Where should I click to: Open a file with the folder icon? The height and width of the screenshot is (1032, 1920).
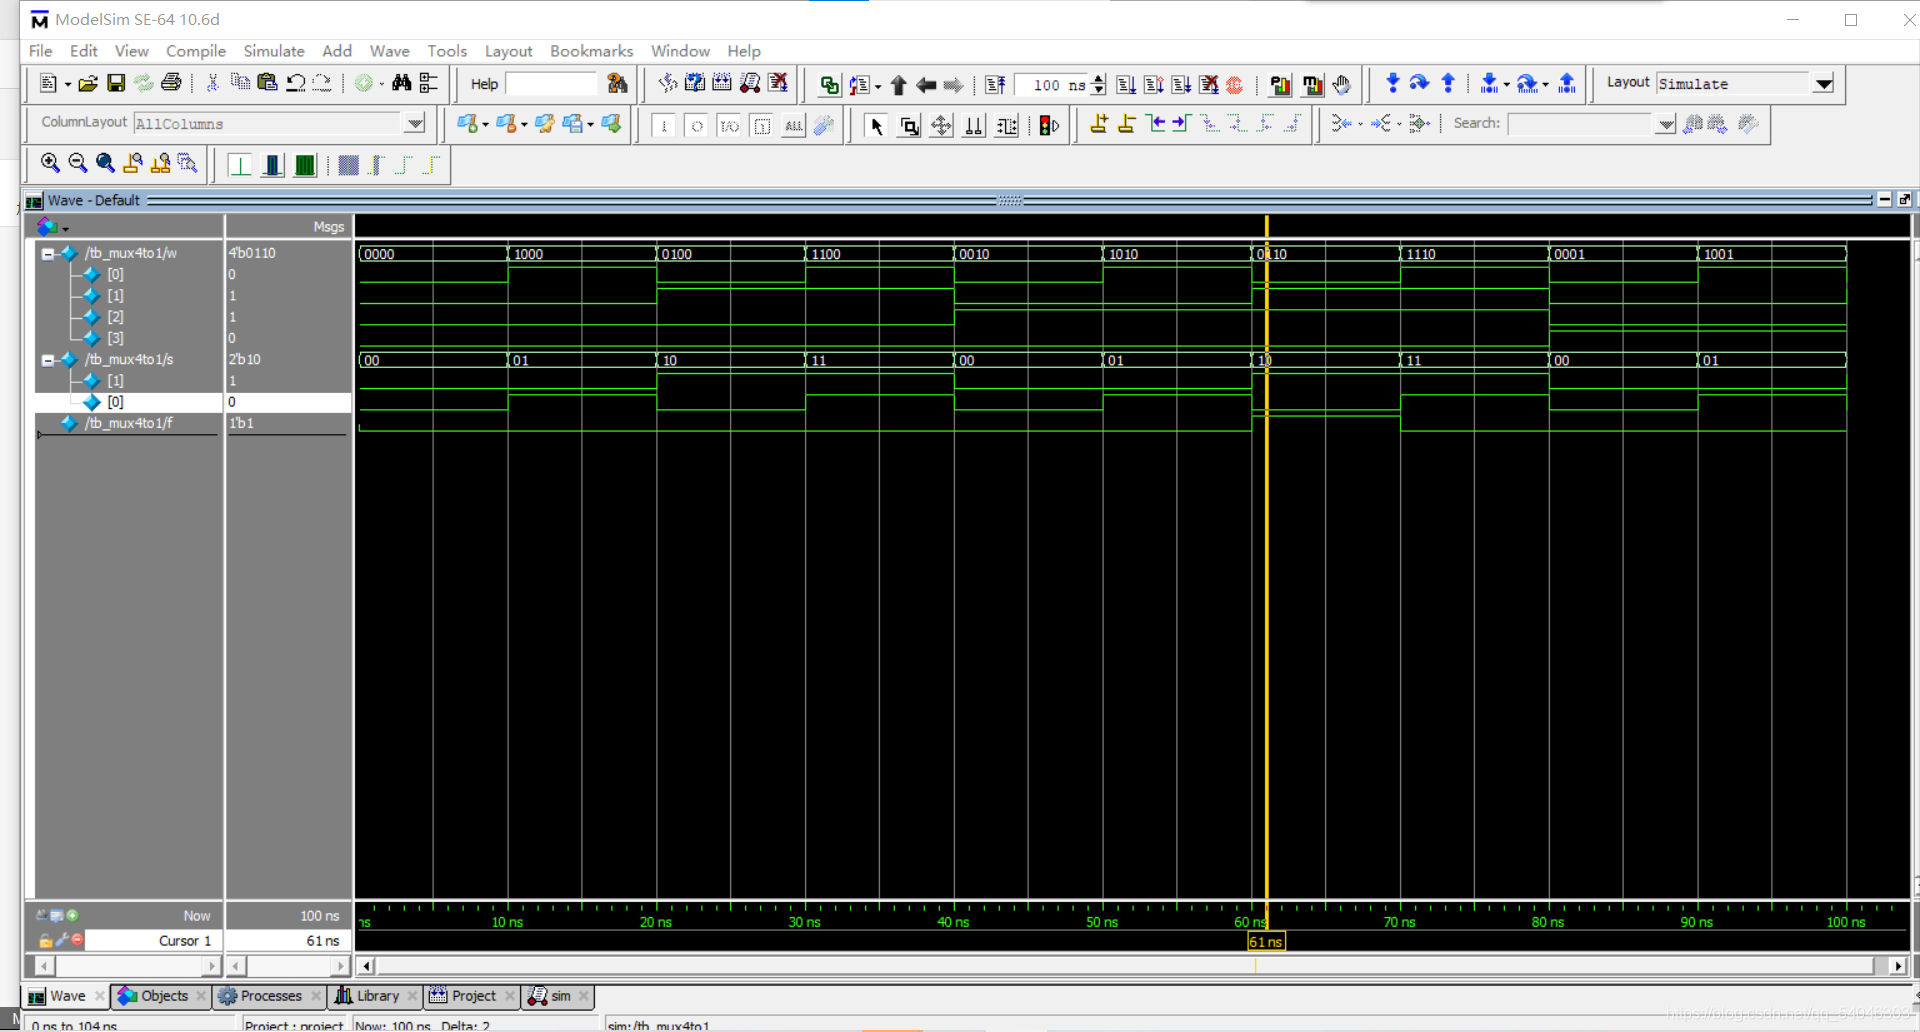pyautogui.click(x=88, y=84)
